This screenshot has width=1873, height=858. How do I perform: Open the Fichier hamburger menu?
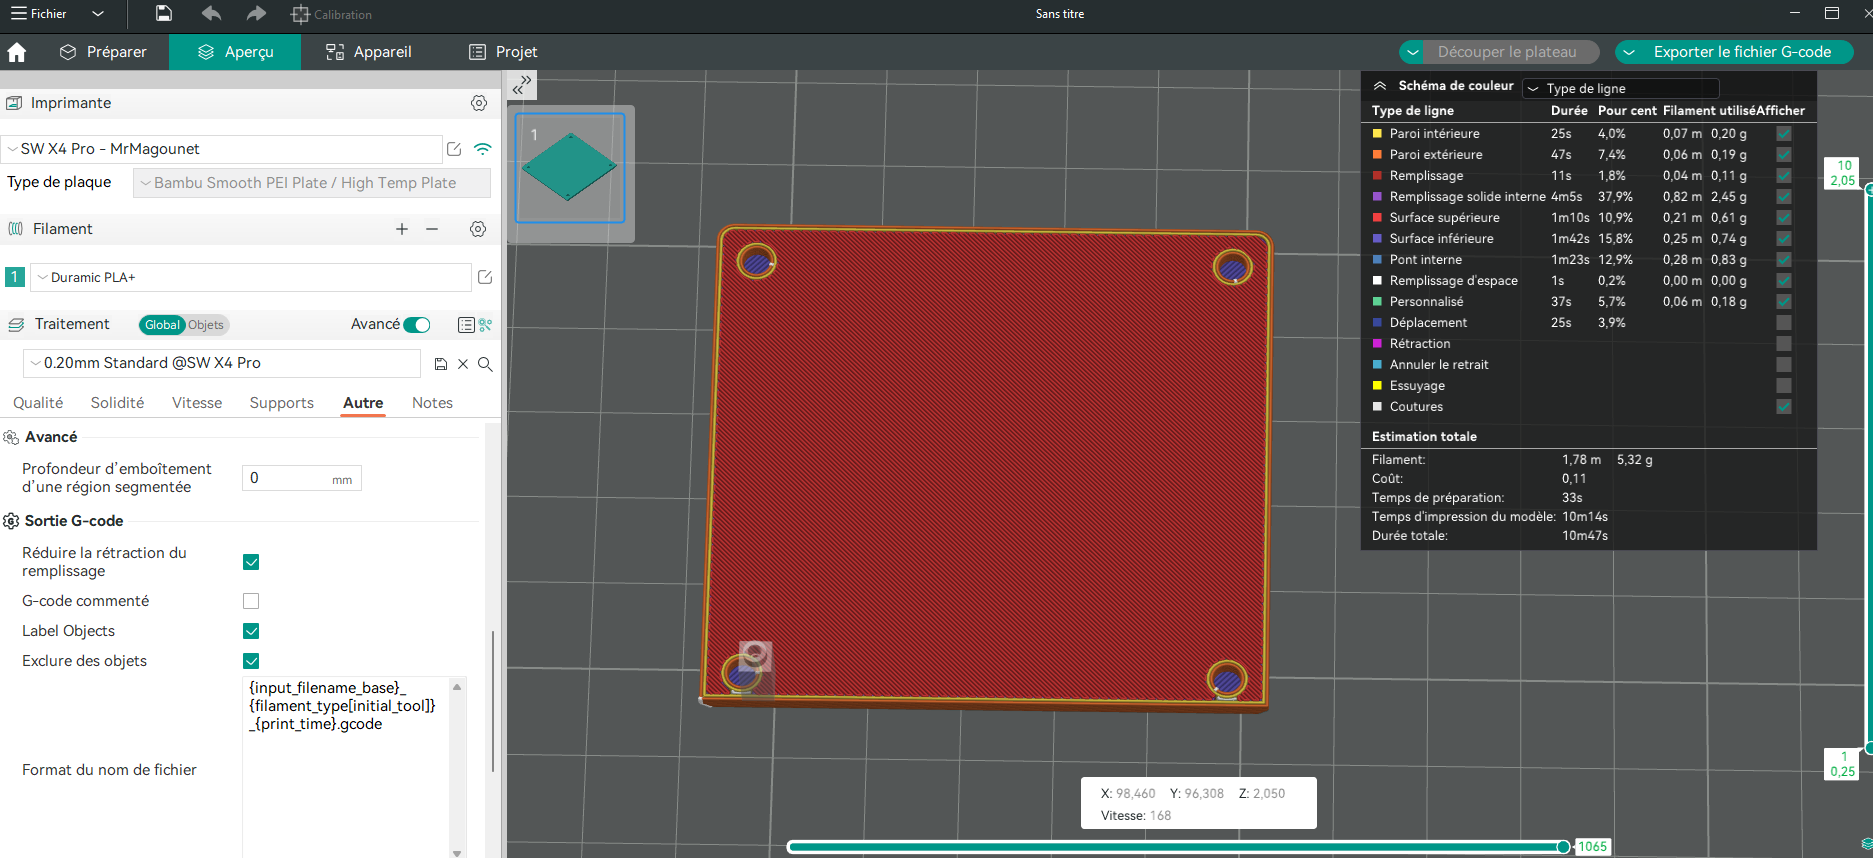38,14
